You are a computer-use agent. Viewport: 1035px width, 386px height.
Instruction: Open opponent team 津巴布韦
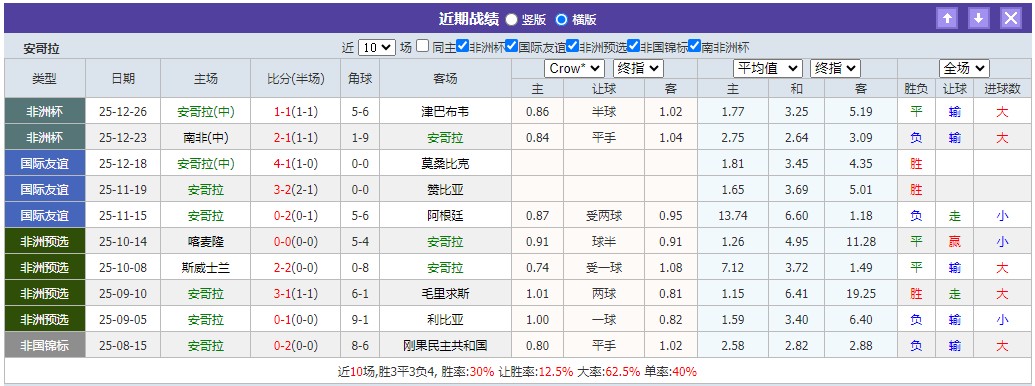click(x=445, y=112)
